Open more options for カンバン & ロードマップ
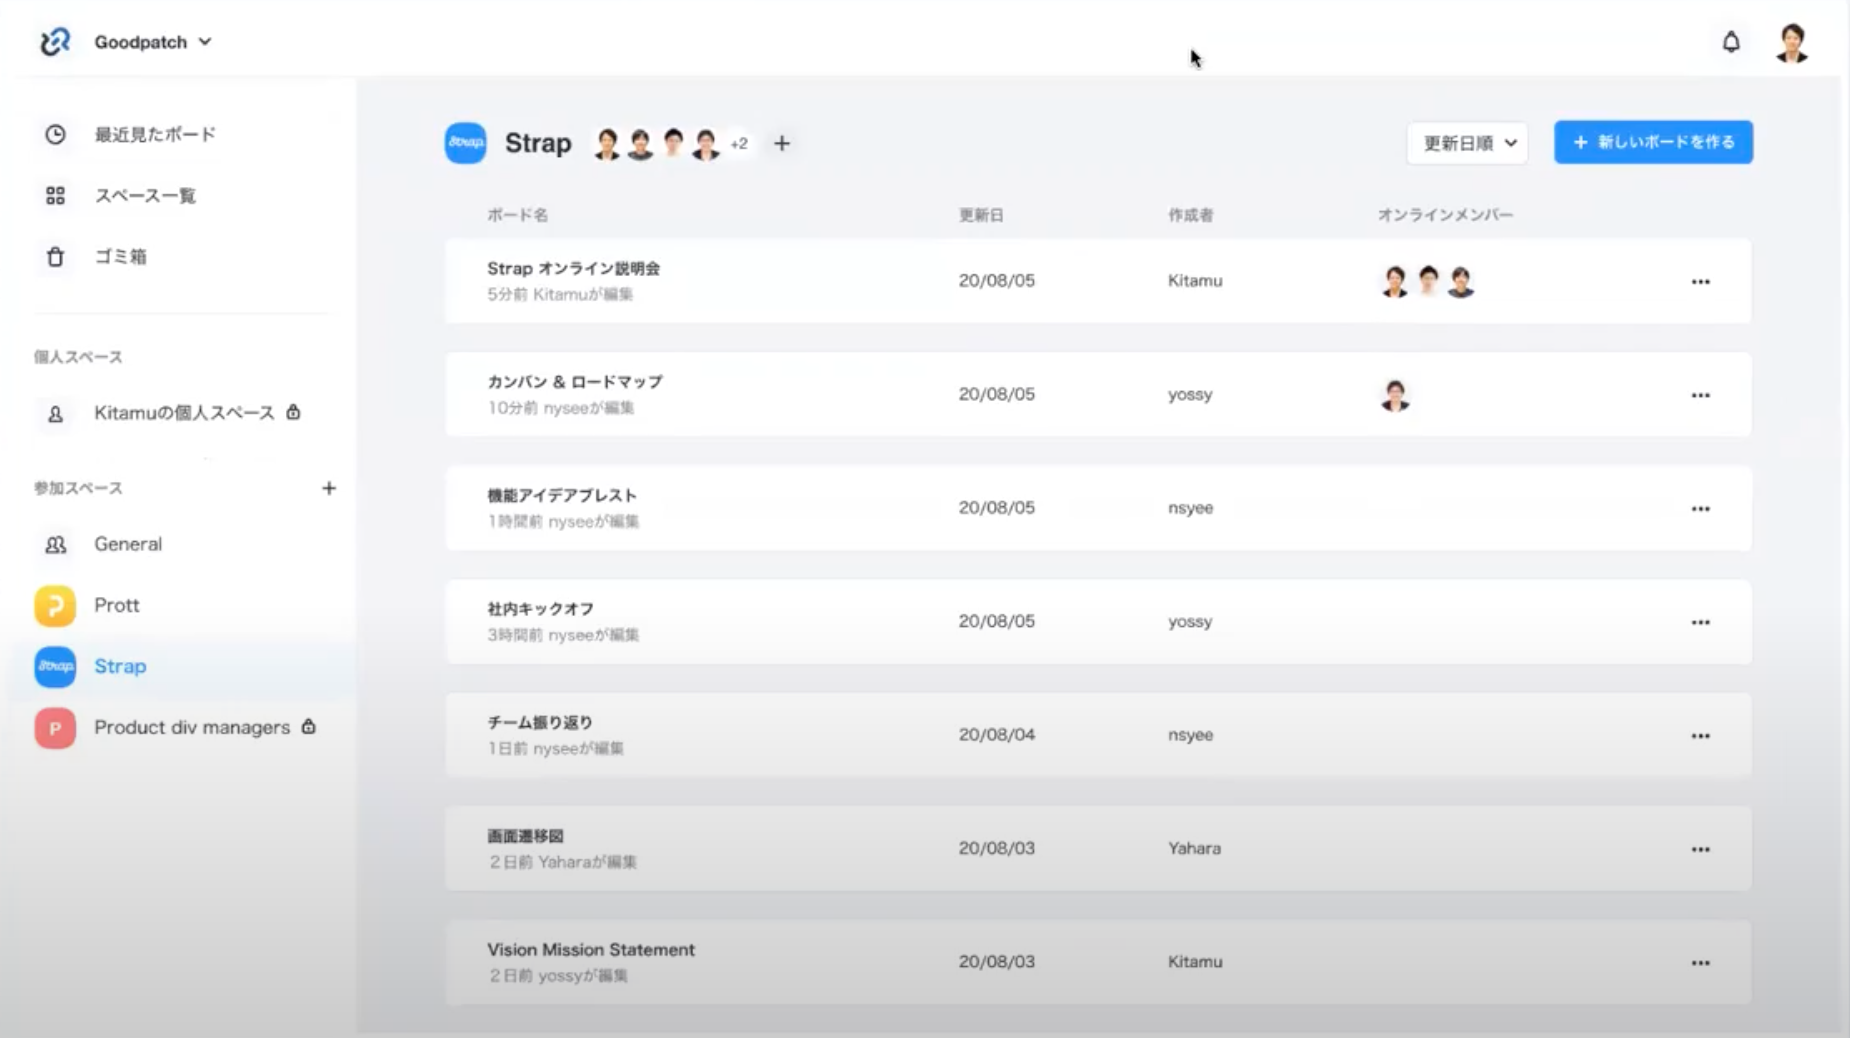This screenshot has width=1850, height=1038. (1701, 395)
